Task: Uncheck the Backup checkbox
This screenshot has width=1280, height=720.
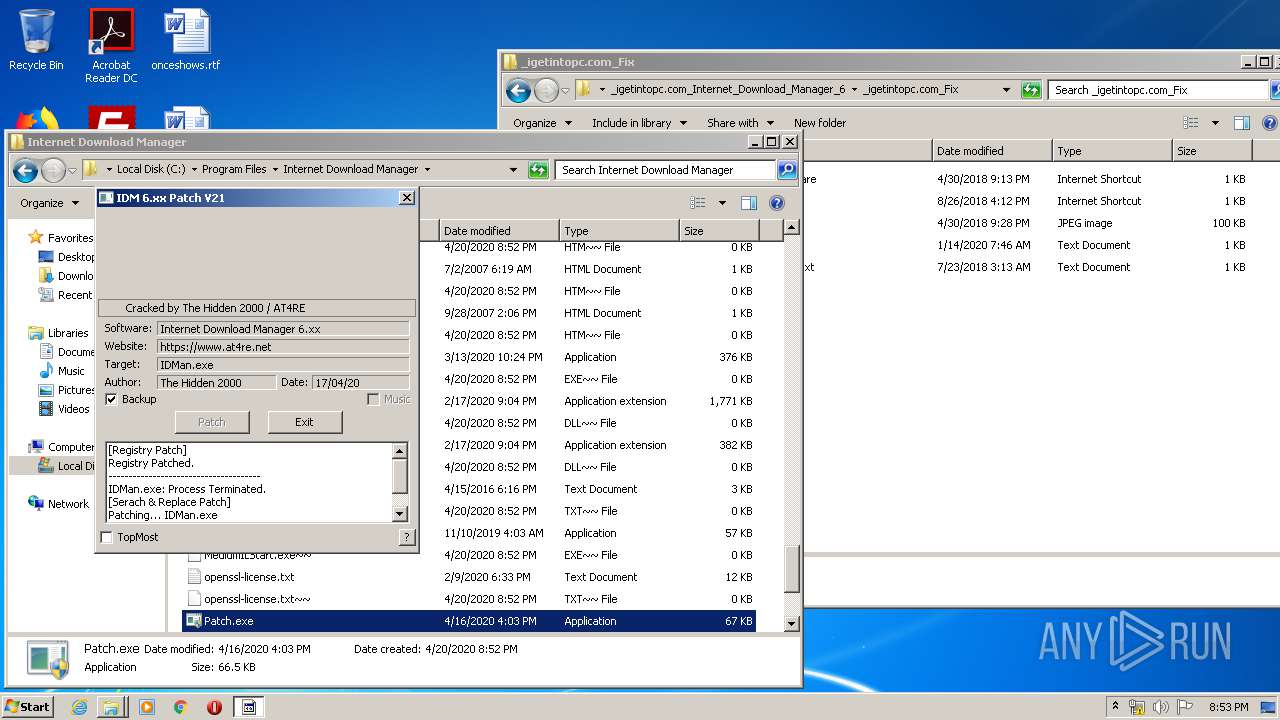Action: pos(111,399)
